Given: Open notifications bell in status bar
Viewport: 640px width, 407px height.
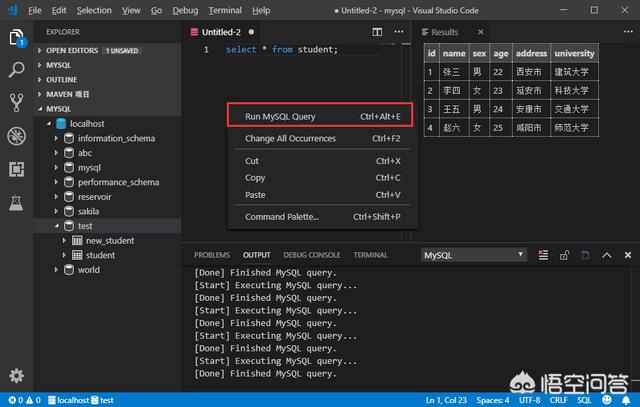Looking at the screenshot, I should [x=626, y=400].
